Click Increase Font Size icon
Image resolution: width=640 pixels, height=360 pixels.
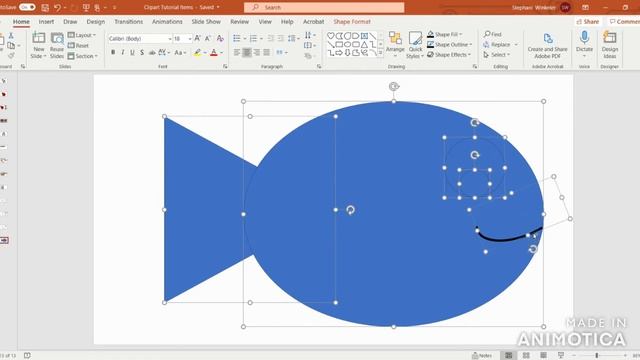[198, 38]
